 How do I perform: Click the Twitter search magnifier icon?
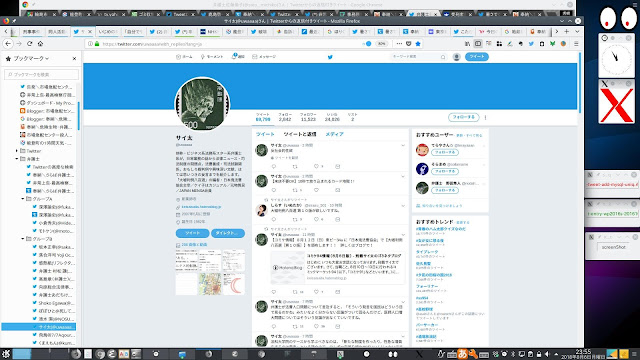coord(443,57)
